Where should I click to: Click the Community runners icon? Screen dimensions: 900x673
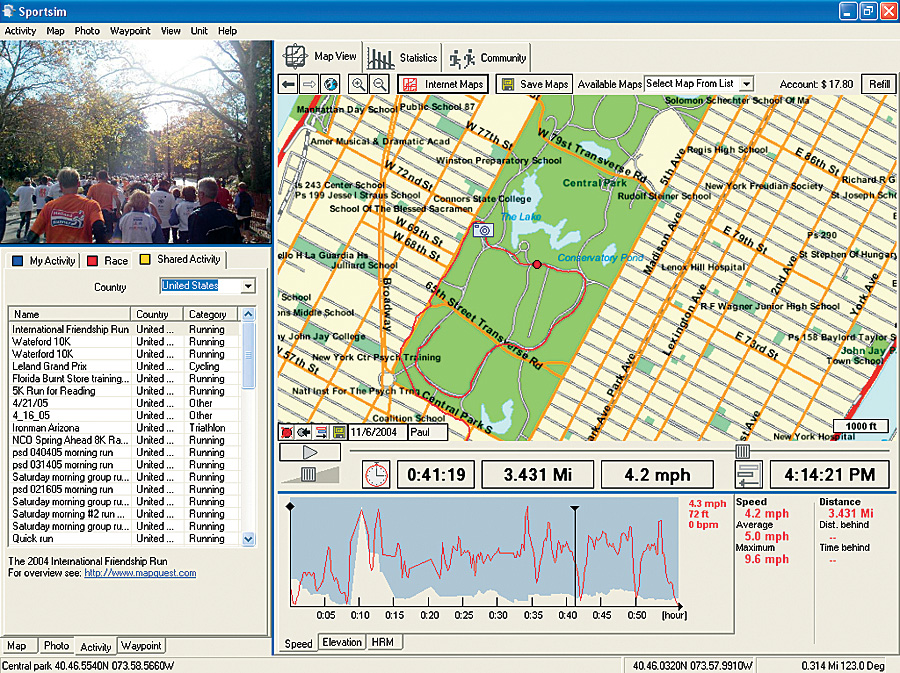[x=462, y=58]
